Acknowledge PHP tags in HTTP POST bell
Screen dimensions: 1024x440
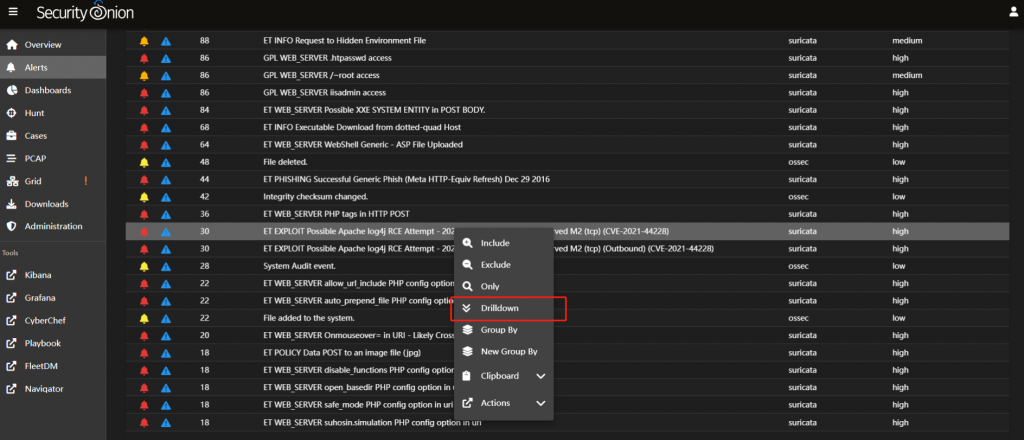(144, 214)
